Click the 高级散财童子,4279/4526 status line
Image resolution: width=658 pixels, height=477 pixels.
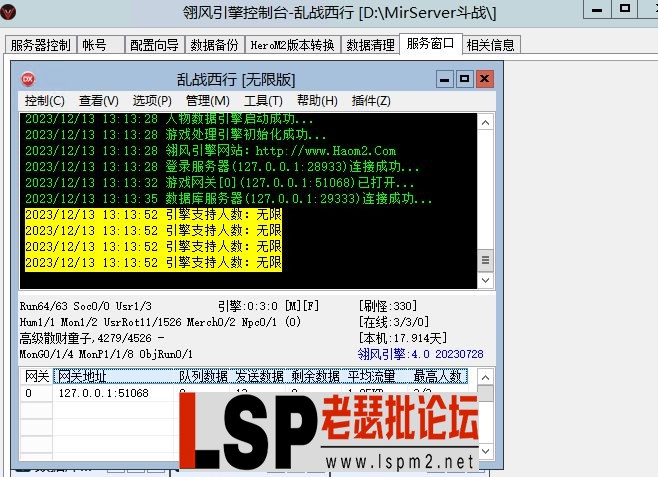pyautogui.click(x=92, y=338)
